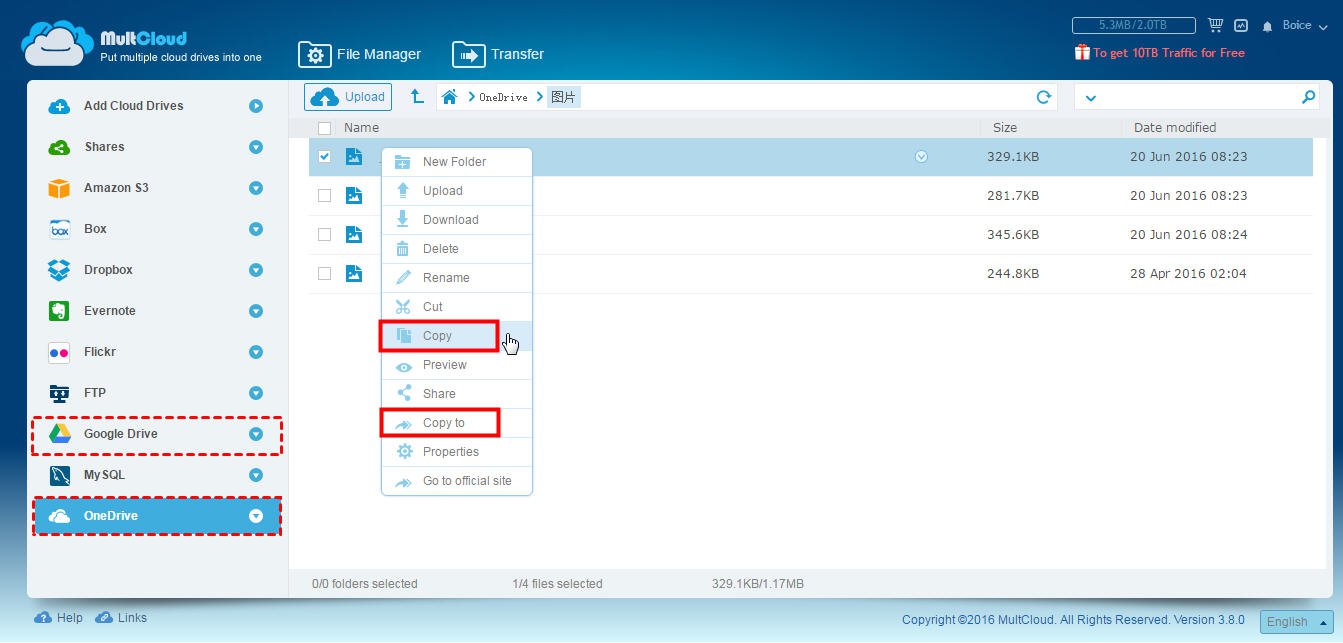Click the Help question mark icon
This screenshot has width=1343, height=643.
click(x=43, y=618)
